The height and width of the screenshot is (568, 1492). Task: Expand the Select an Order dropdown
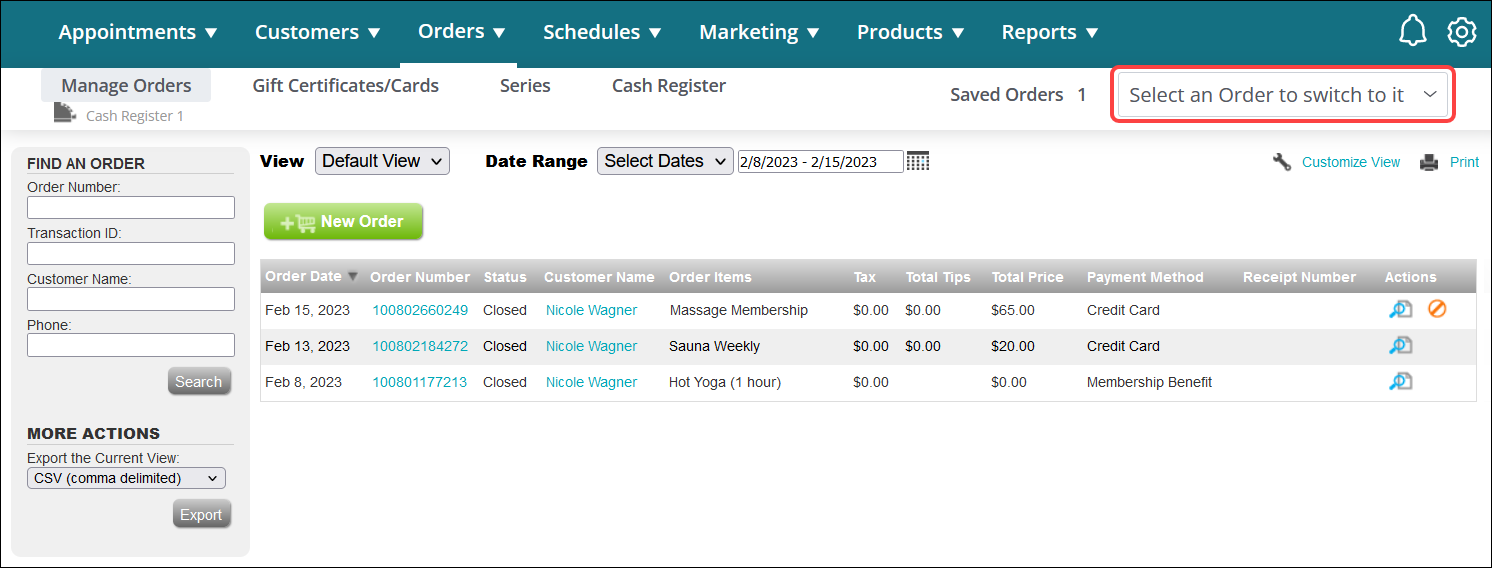[x=1283, y=95]
